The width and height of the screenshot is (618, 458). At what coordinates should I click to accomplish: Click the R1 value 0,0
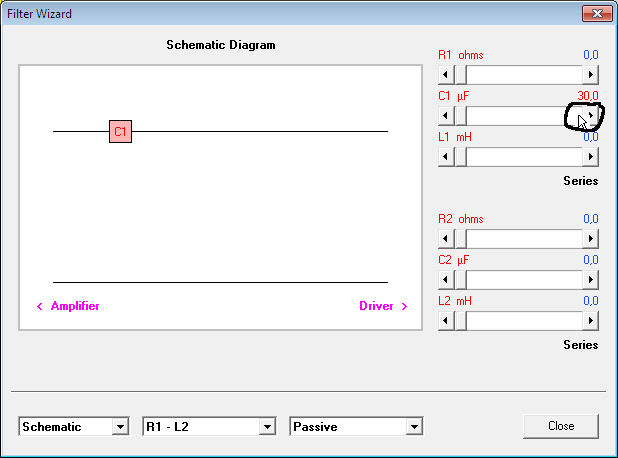pyautogui.click(x=591, y=55)
